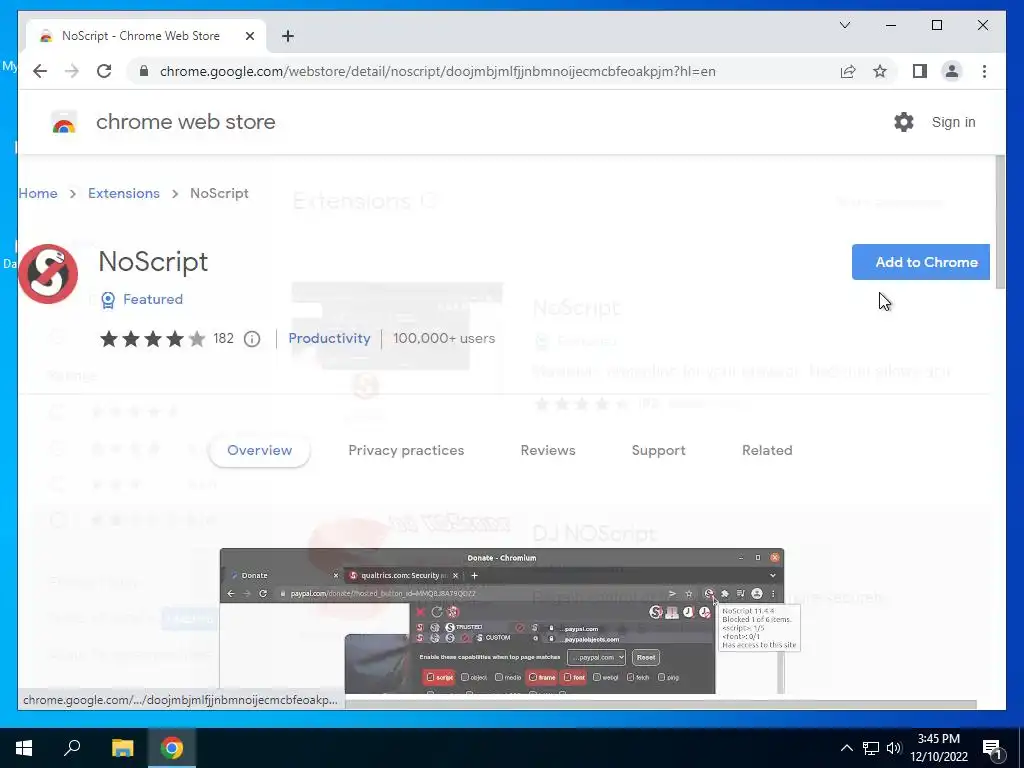The image size is (1024, 768).
Task: Sign in to Chrome Web Store
Action: (953, 122)
